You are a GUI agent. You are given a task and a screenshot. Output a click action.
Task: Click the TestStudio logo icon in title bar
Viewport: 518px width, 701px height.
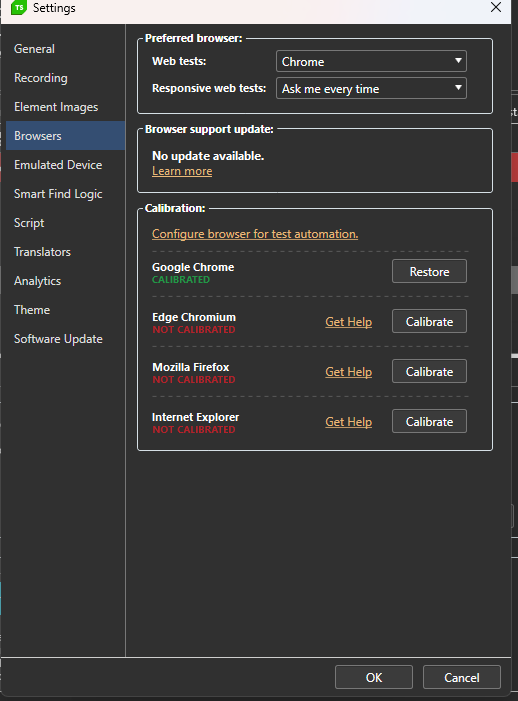19,8
